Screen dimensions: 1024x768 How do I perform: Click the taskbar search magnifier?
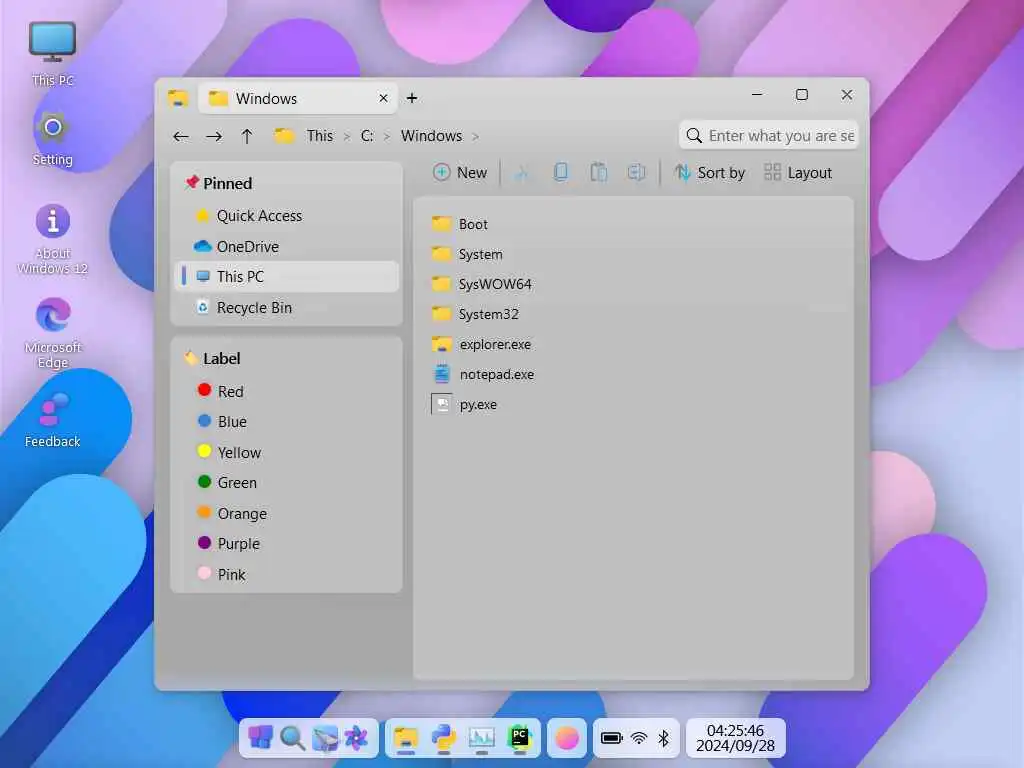click(292, 738)
